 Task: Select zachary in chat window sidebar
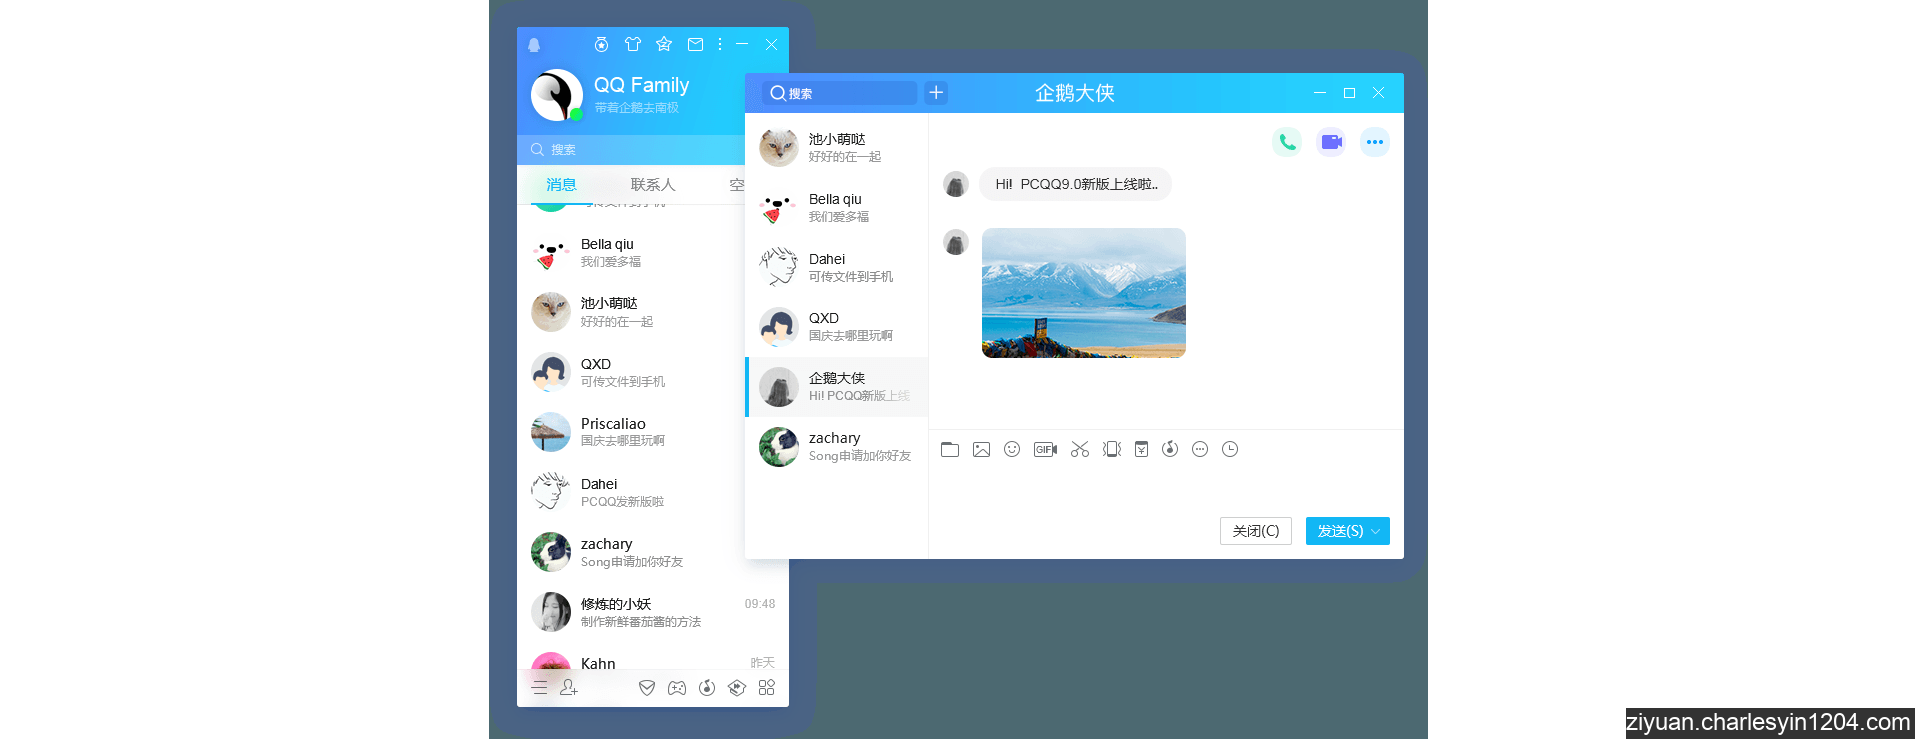pyautogui.click(x=837, y=447)
